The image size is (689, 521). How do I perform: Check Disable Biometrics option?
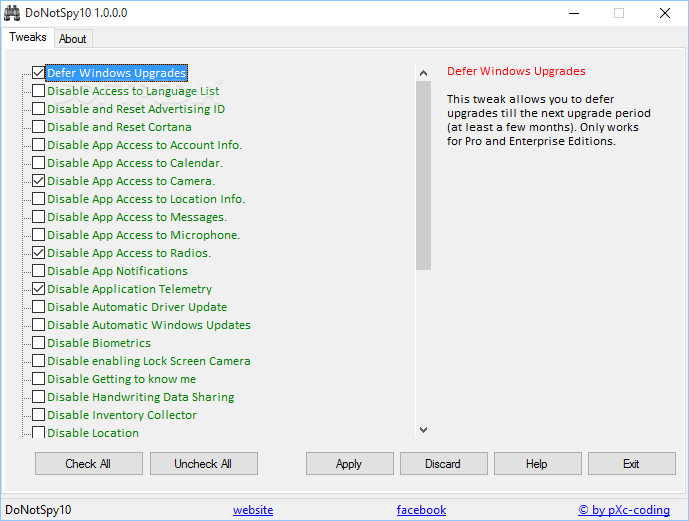38,343
